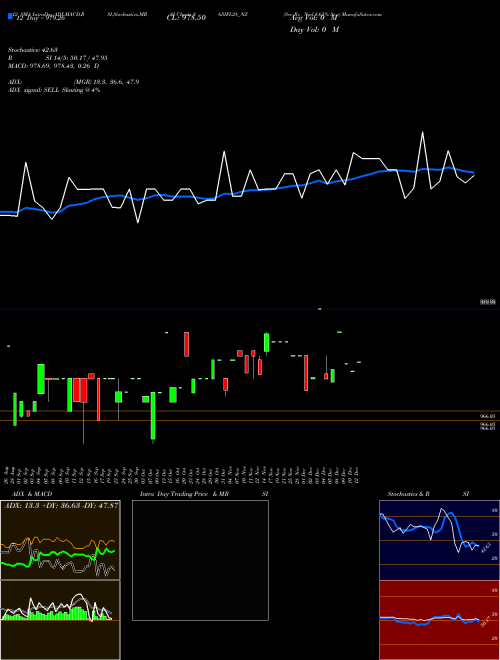Click the 'MACD: 978.69, 978.48, 0.26' reading

[x=49, y=66]
